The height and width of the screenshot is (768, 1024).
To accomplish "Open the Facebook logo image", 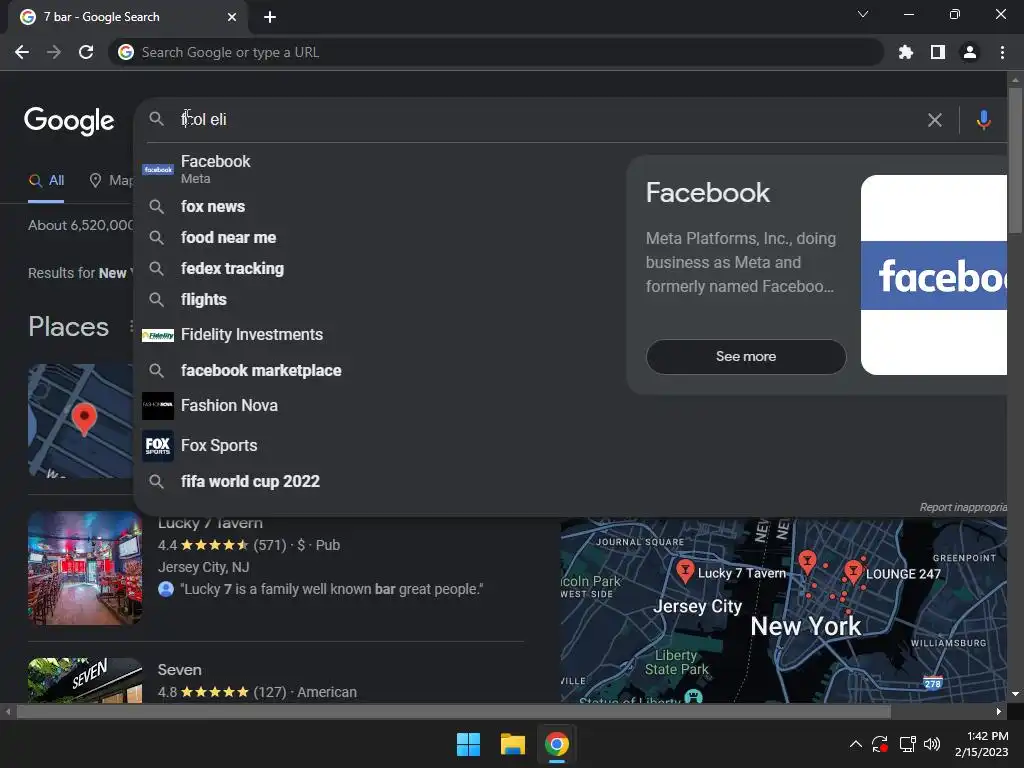I will (934, 275).
